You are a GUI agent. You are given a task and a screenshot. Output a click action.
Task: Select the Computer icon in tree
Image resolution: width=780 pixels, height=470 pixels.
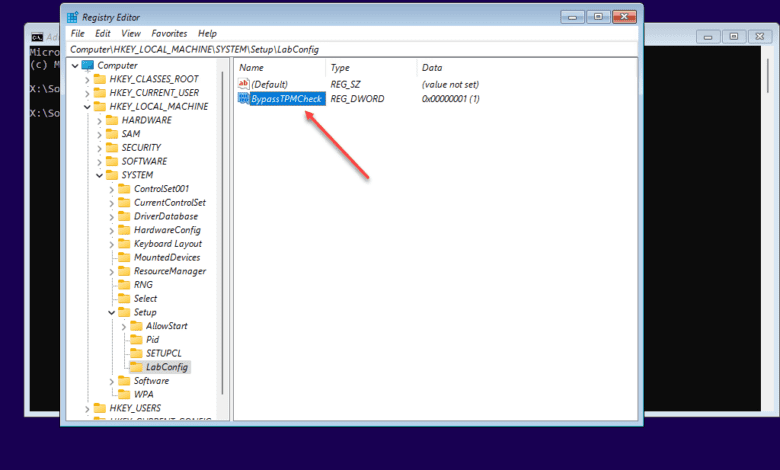88,65
